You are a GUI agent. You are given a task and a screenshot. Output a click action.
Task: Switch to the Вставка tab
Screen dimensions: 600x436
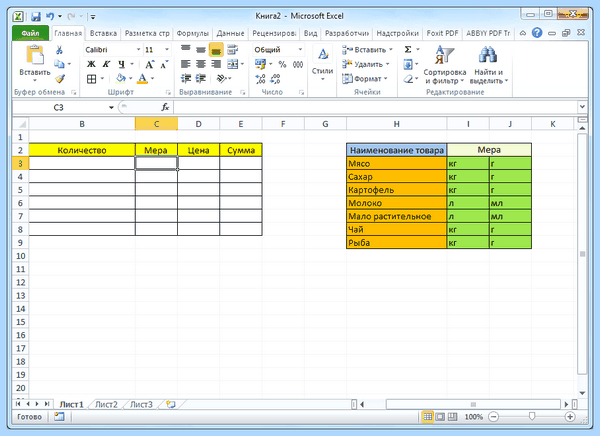click(x=103, y=33)
